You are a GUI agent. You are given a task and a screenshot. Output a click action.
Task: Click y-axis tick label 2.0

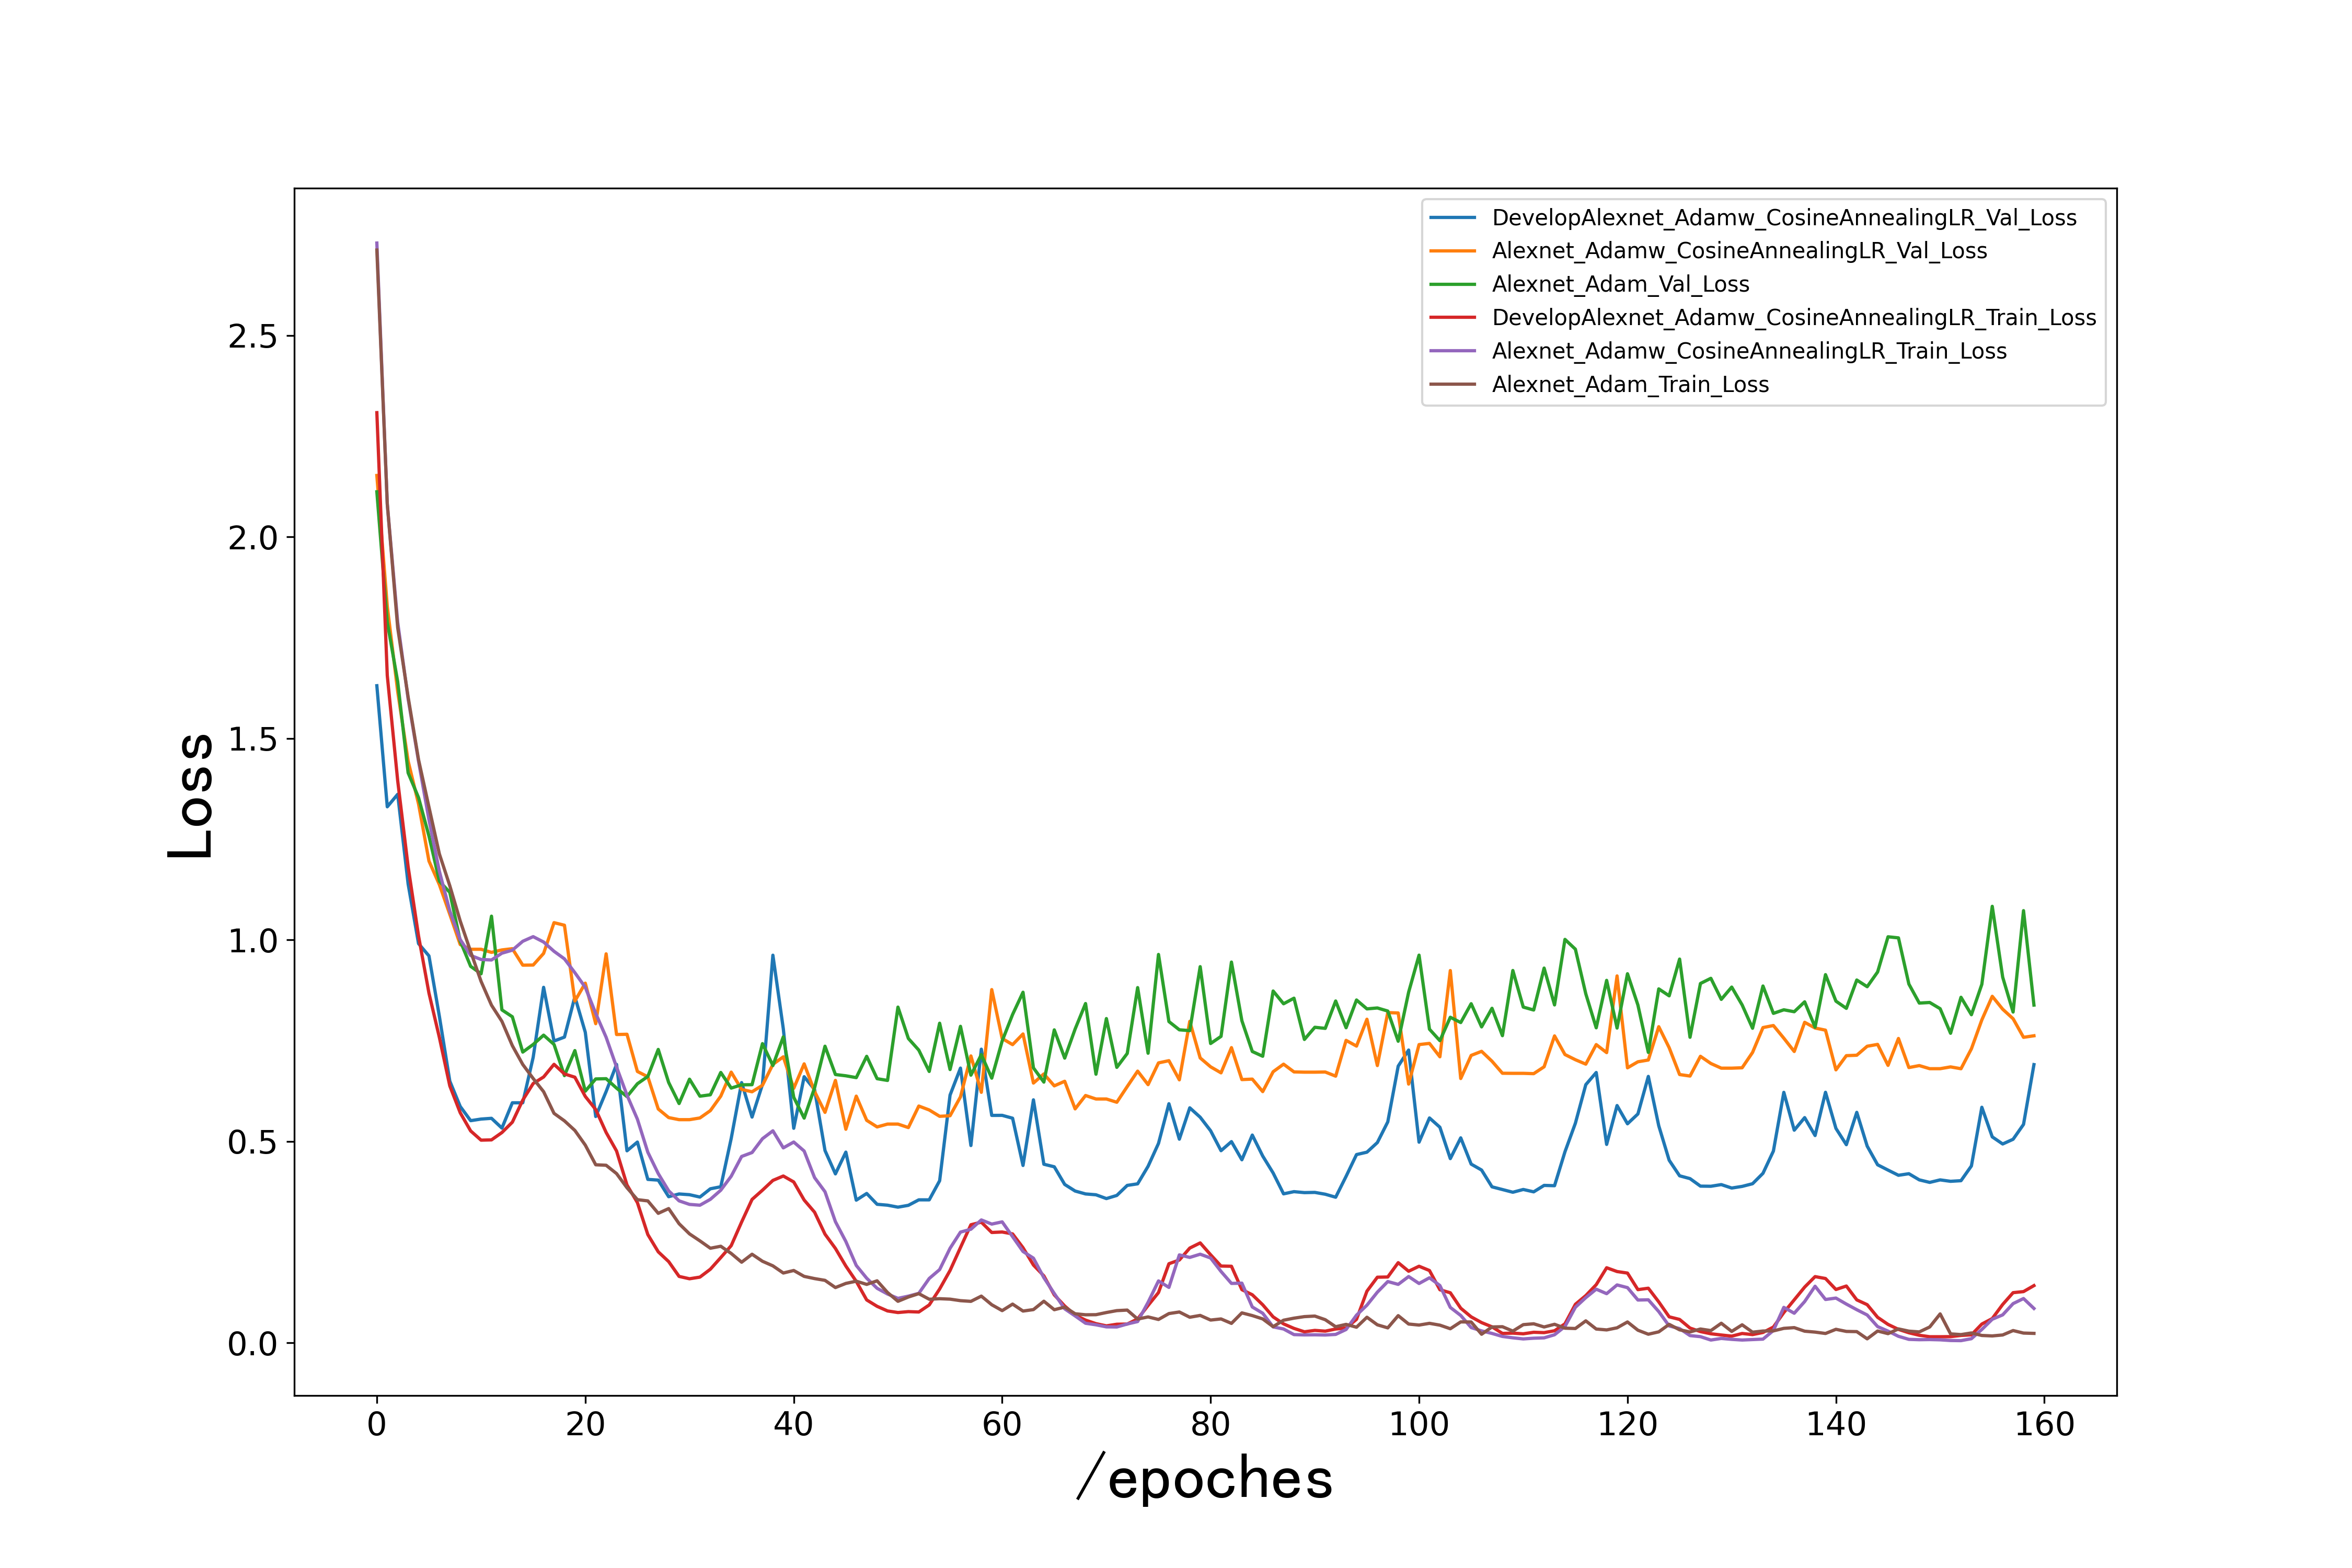tap(253, 538)
